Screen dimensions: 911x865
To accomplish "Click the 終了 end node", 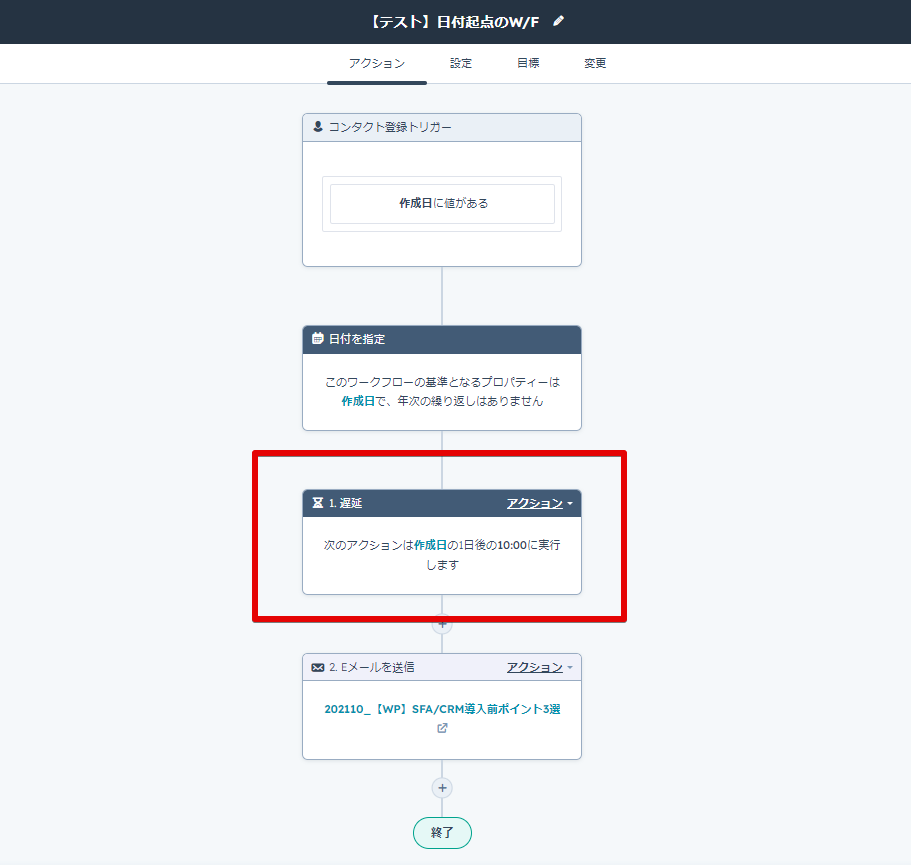I will click(x=442, y=832).
